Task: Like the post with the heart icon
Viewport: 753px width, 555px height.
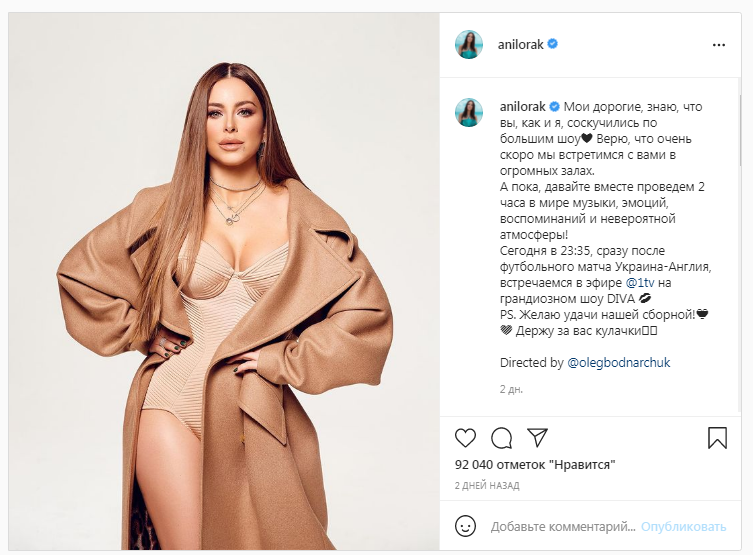Action: tap(465, 438)
